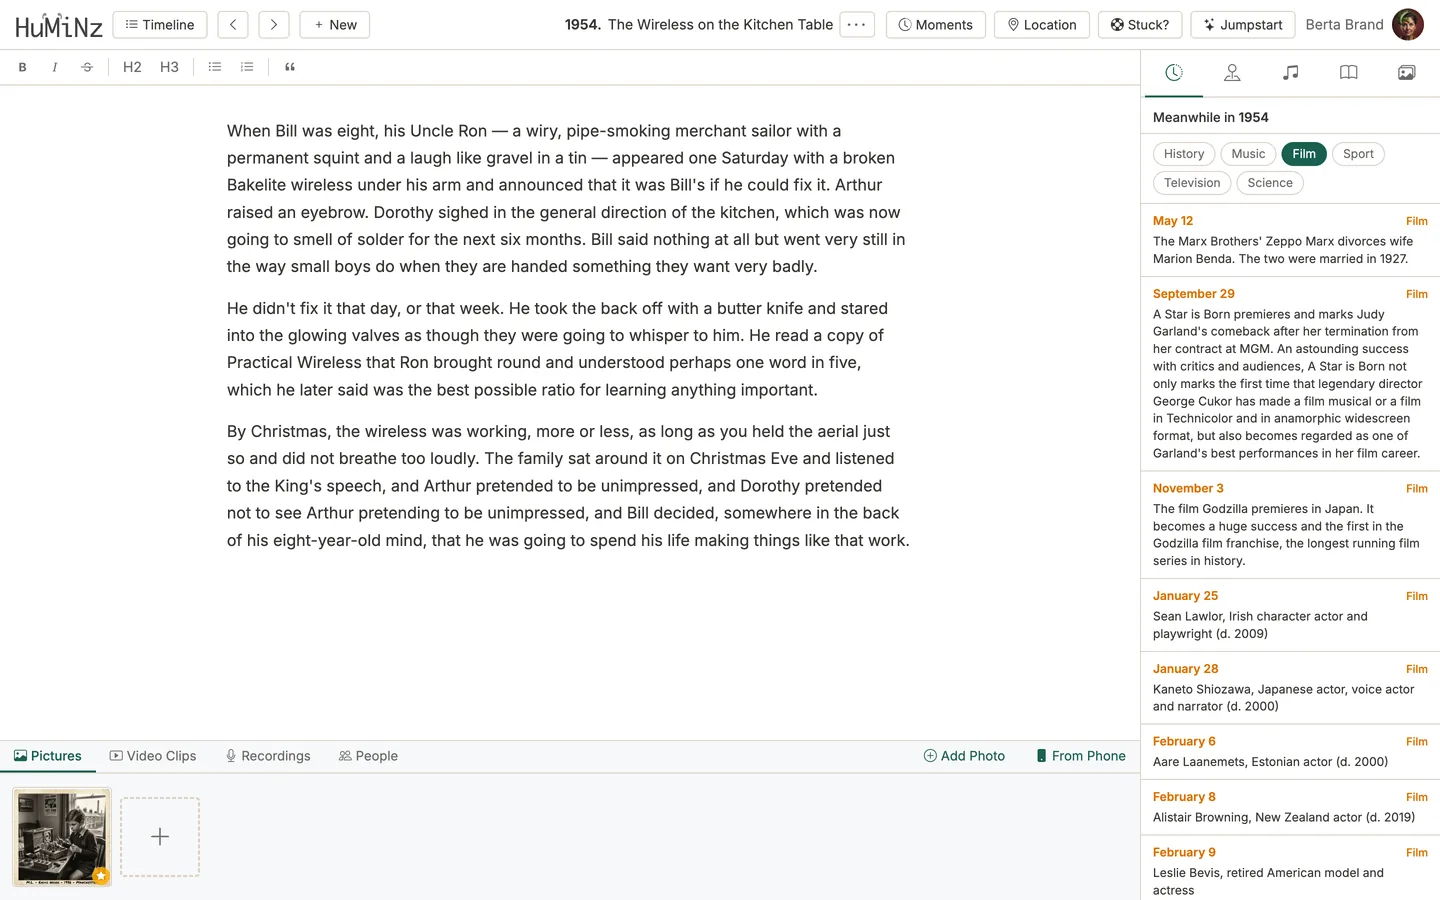Insert a numbered list
Viewport: 1440px width, 900px height.
[x=247, y=67]
